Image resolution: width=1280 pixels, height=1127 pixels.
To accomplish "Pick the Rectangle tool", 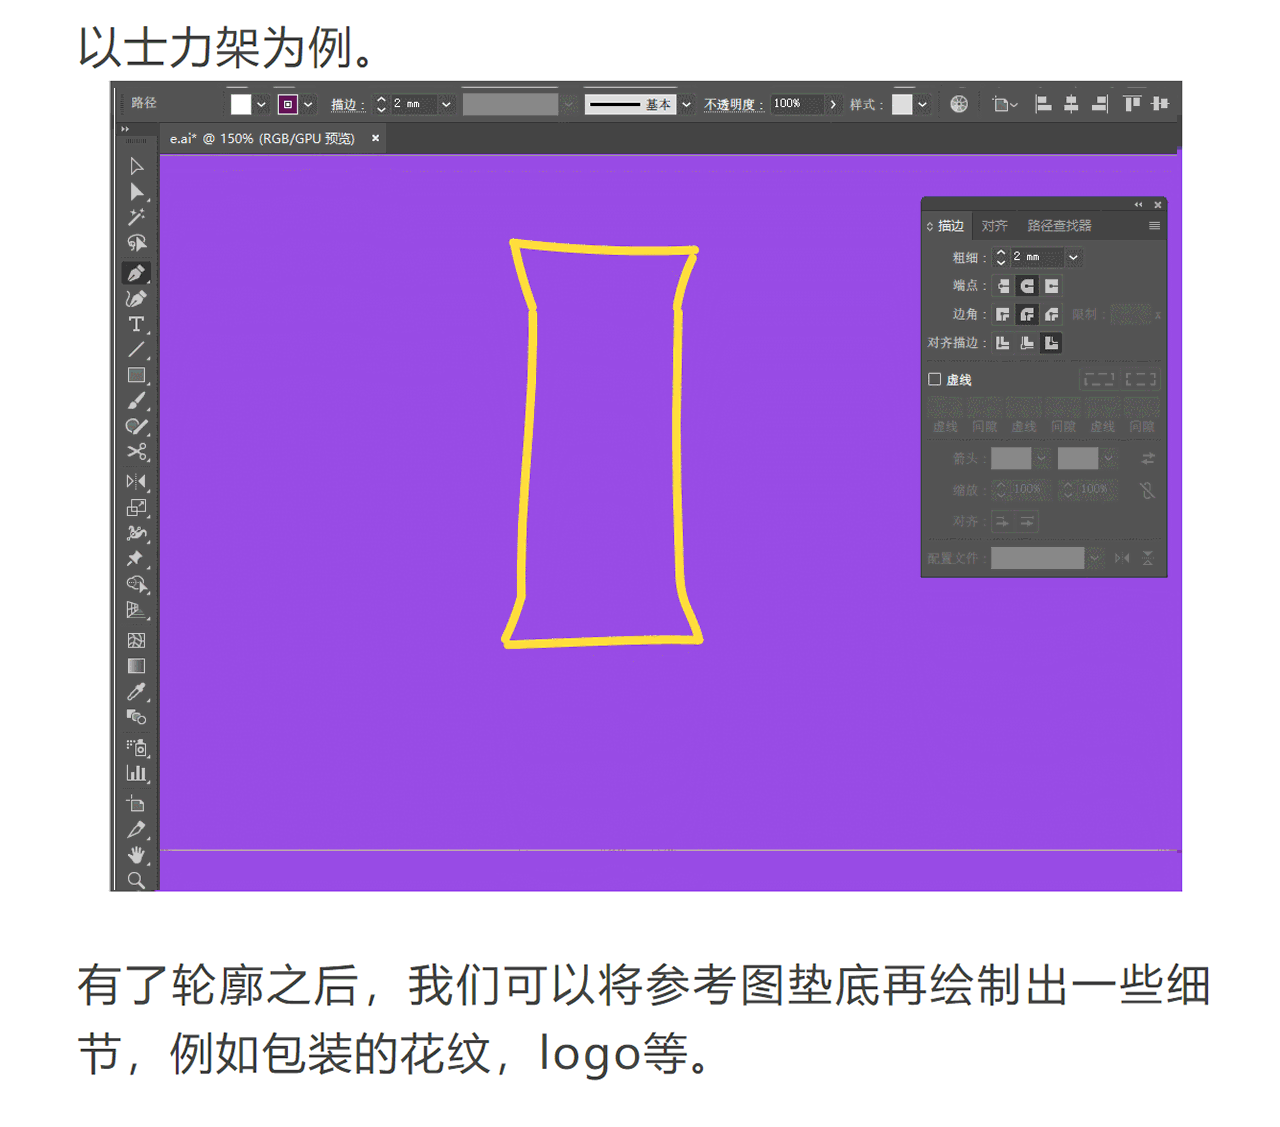I will 137,376.
